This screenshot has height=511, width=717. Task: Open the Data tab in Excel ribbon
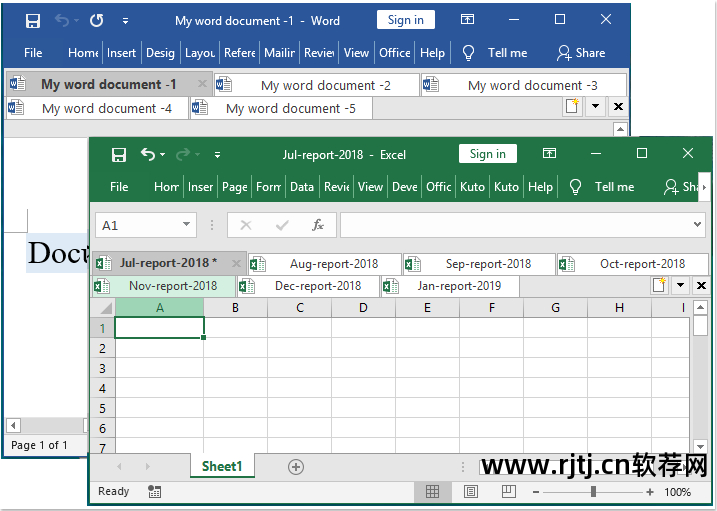pos(302,187)
